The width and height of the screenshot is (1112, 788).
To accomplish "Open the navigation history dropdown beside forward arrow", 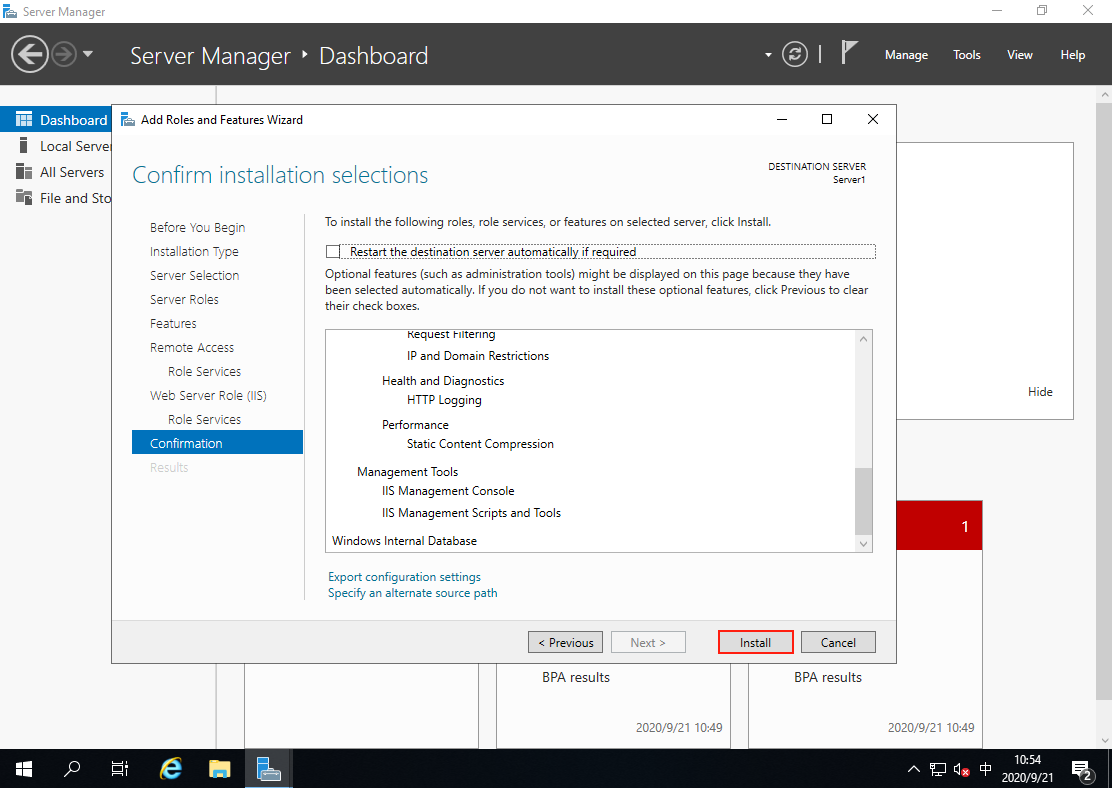I will click(x=88, y=54).
